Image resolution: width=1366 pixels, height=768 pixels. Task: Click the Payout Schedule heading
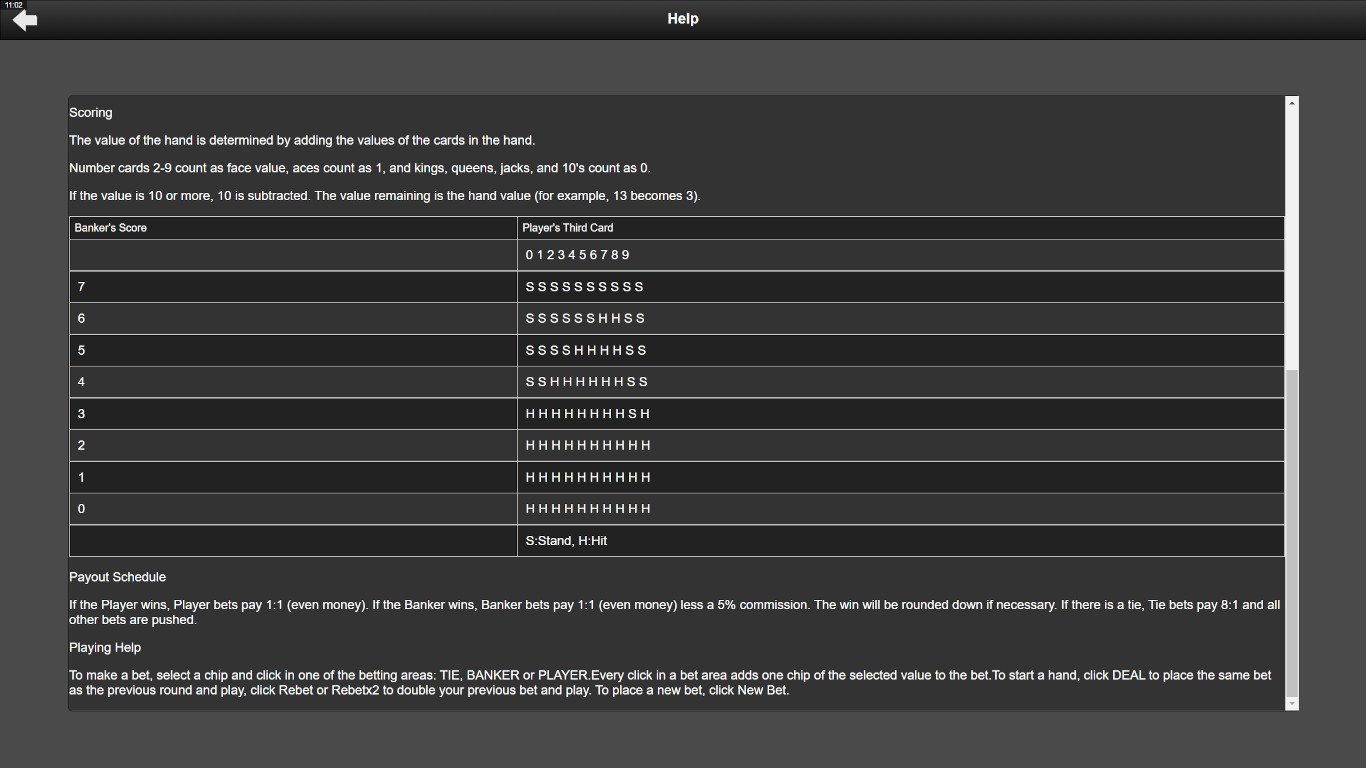(117, 576)
